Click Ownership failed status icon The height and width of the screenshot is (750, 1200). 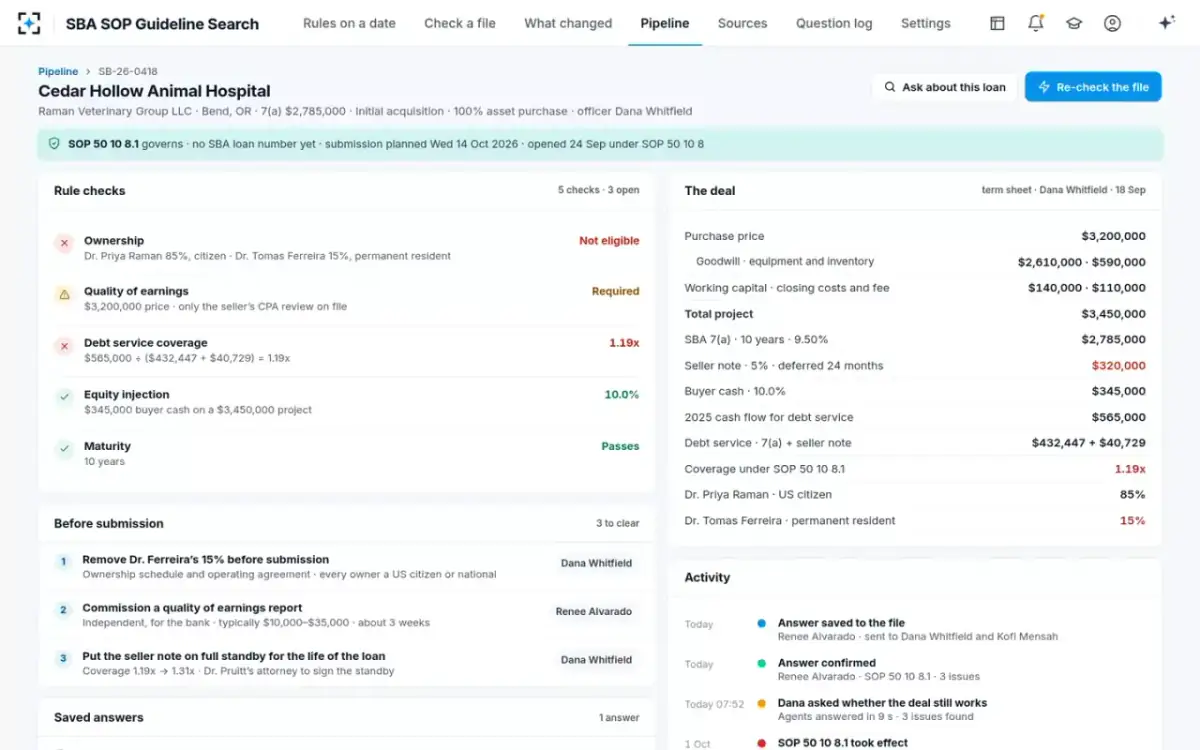(64, 243)
